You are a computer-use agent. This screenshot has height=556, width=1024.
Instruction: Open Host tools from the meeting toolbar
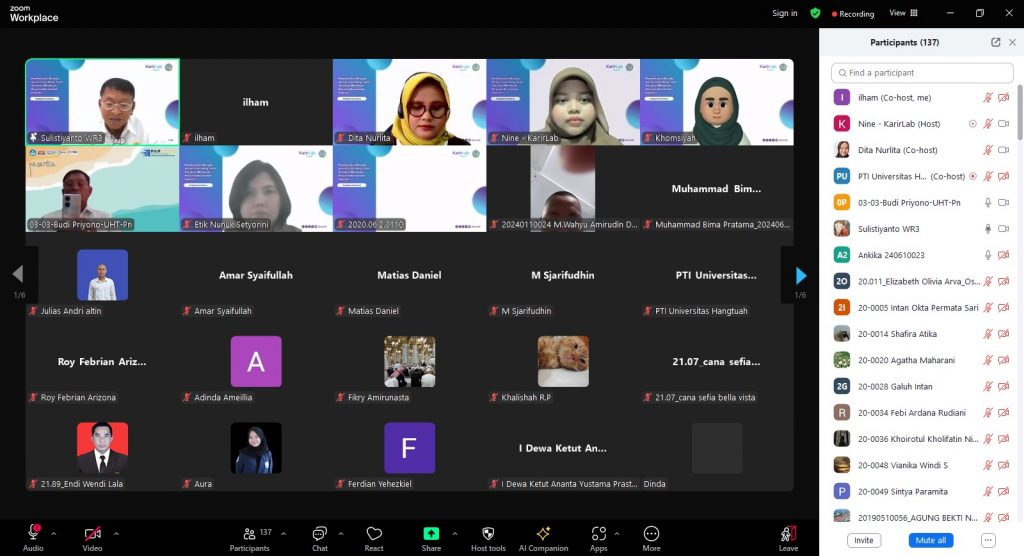[488, 538]
